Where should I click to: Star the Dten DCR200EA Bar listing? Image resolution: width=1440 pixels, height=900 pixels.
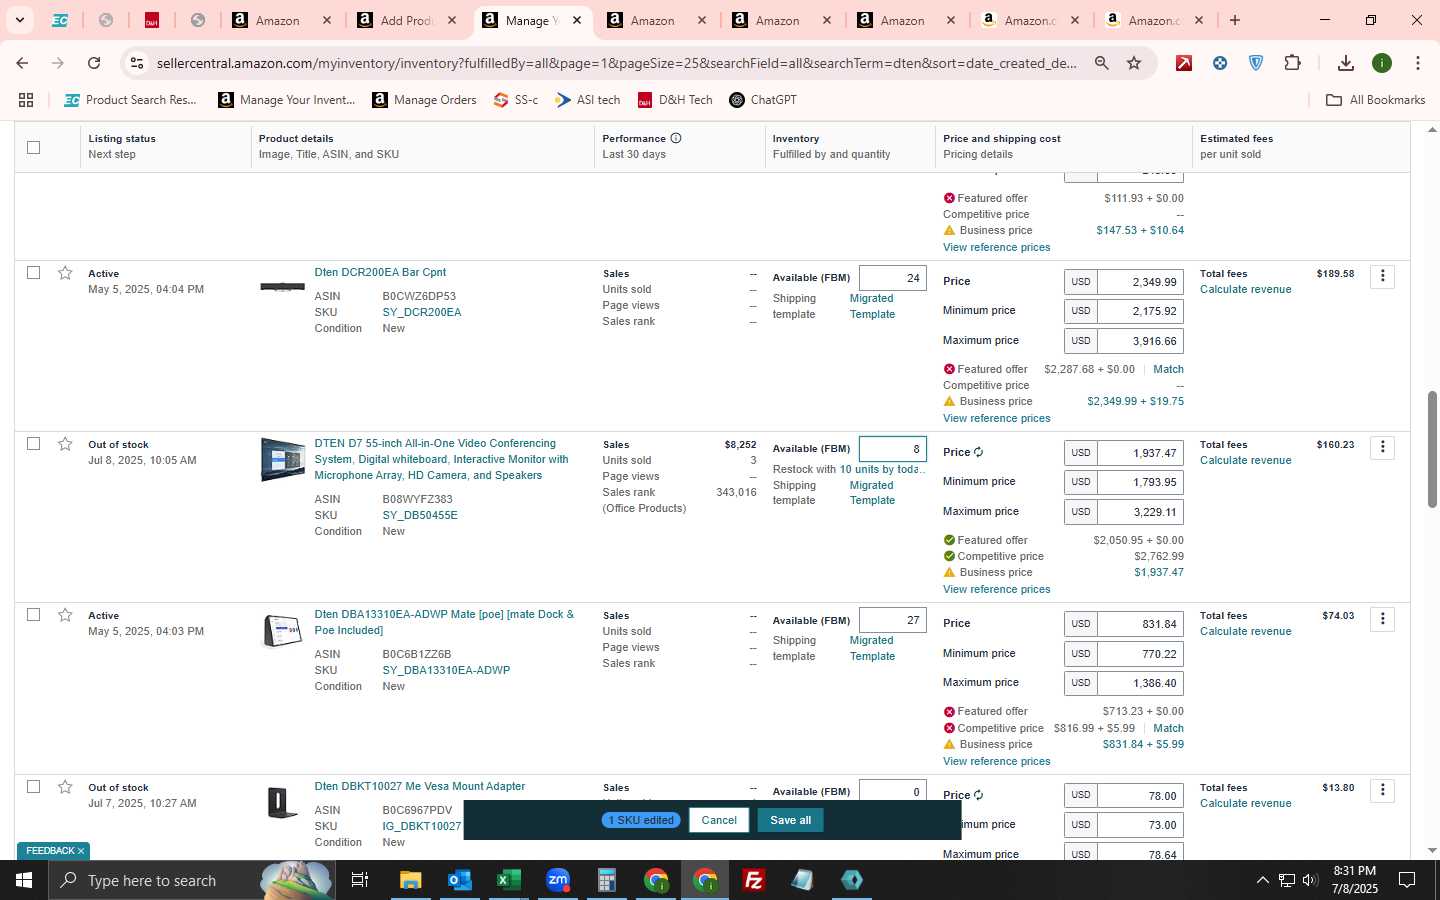point(65,273)
